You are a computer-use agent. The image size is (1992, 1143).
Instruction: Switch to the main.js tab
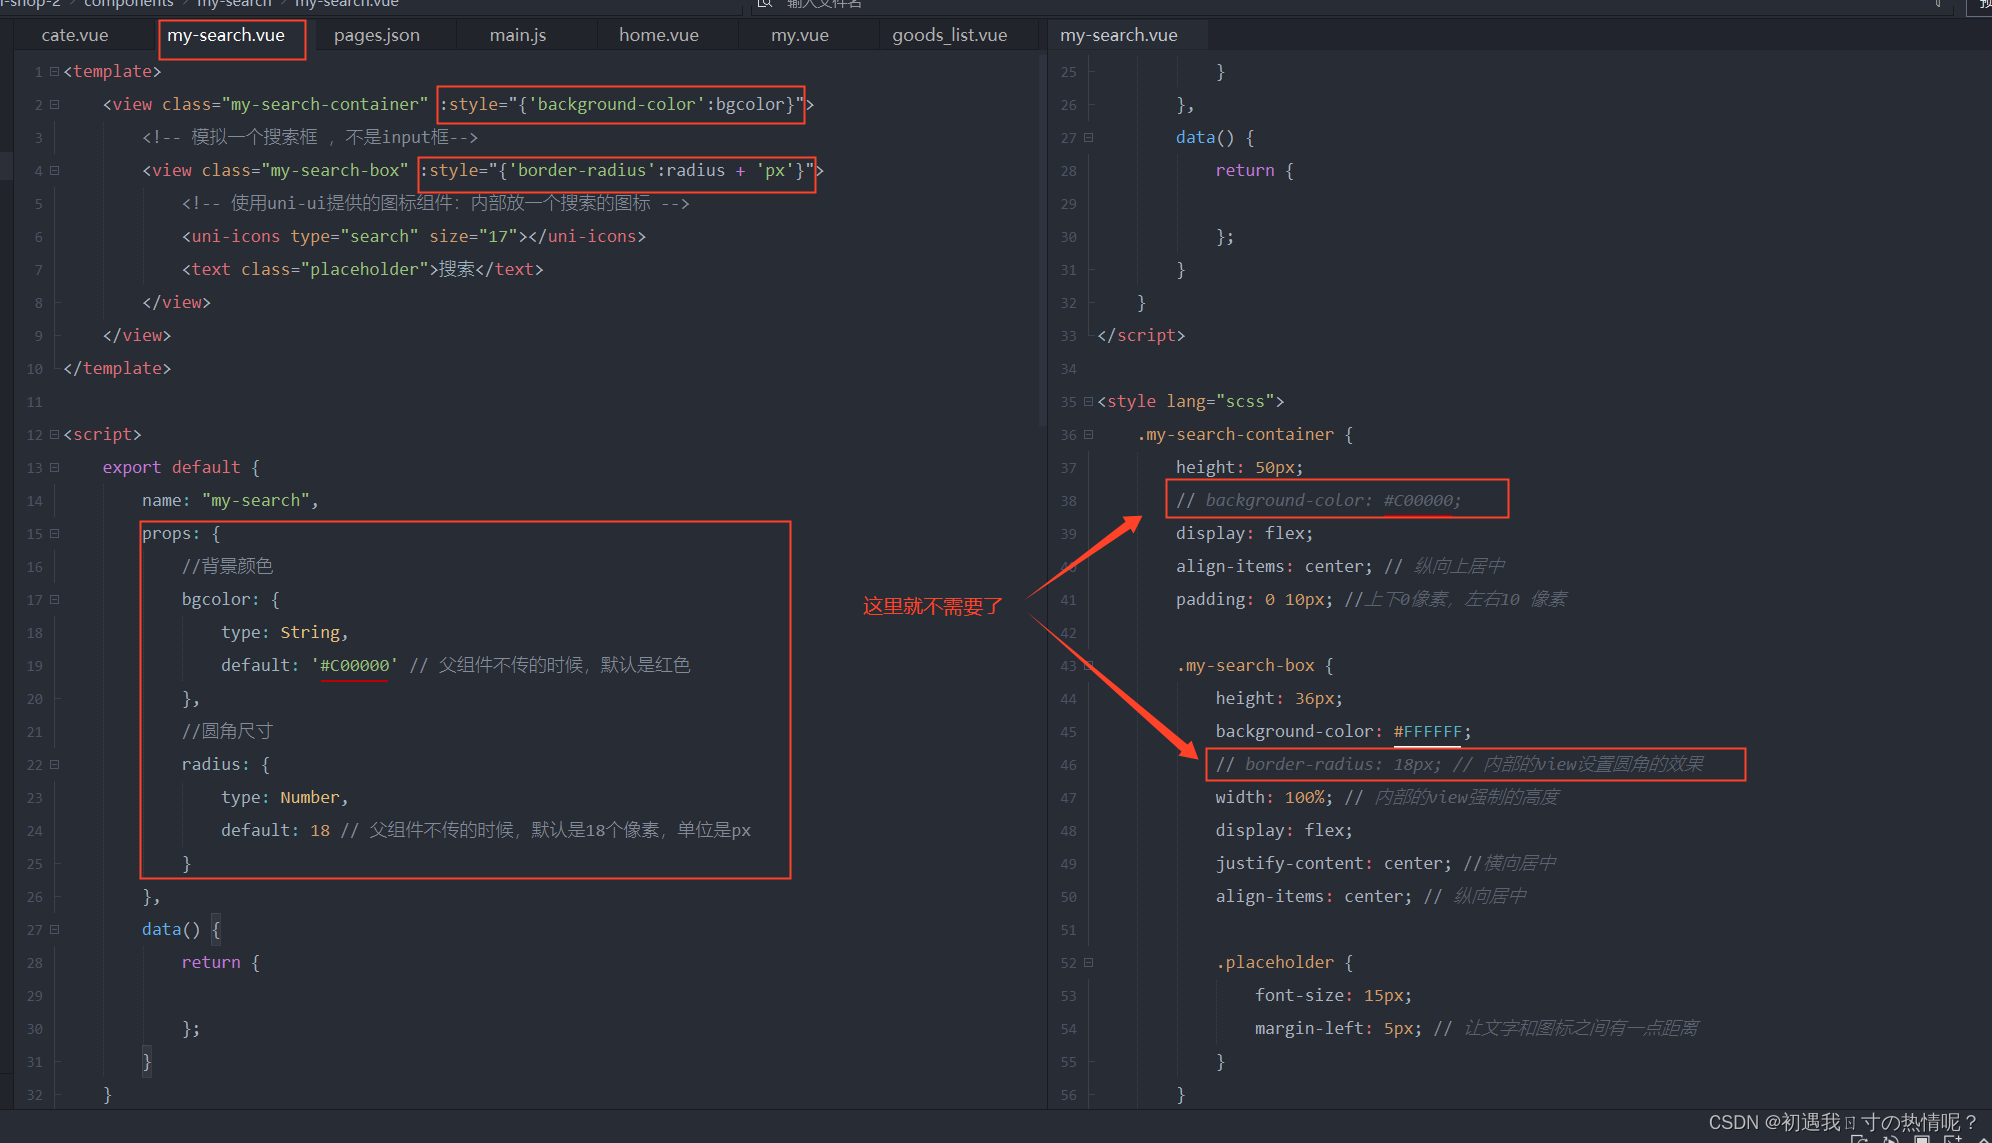pos(518,35)
